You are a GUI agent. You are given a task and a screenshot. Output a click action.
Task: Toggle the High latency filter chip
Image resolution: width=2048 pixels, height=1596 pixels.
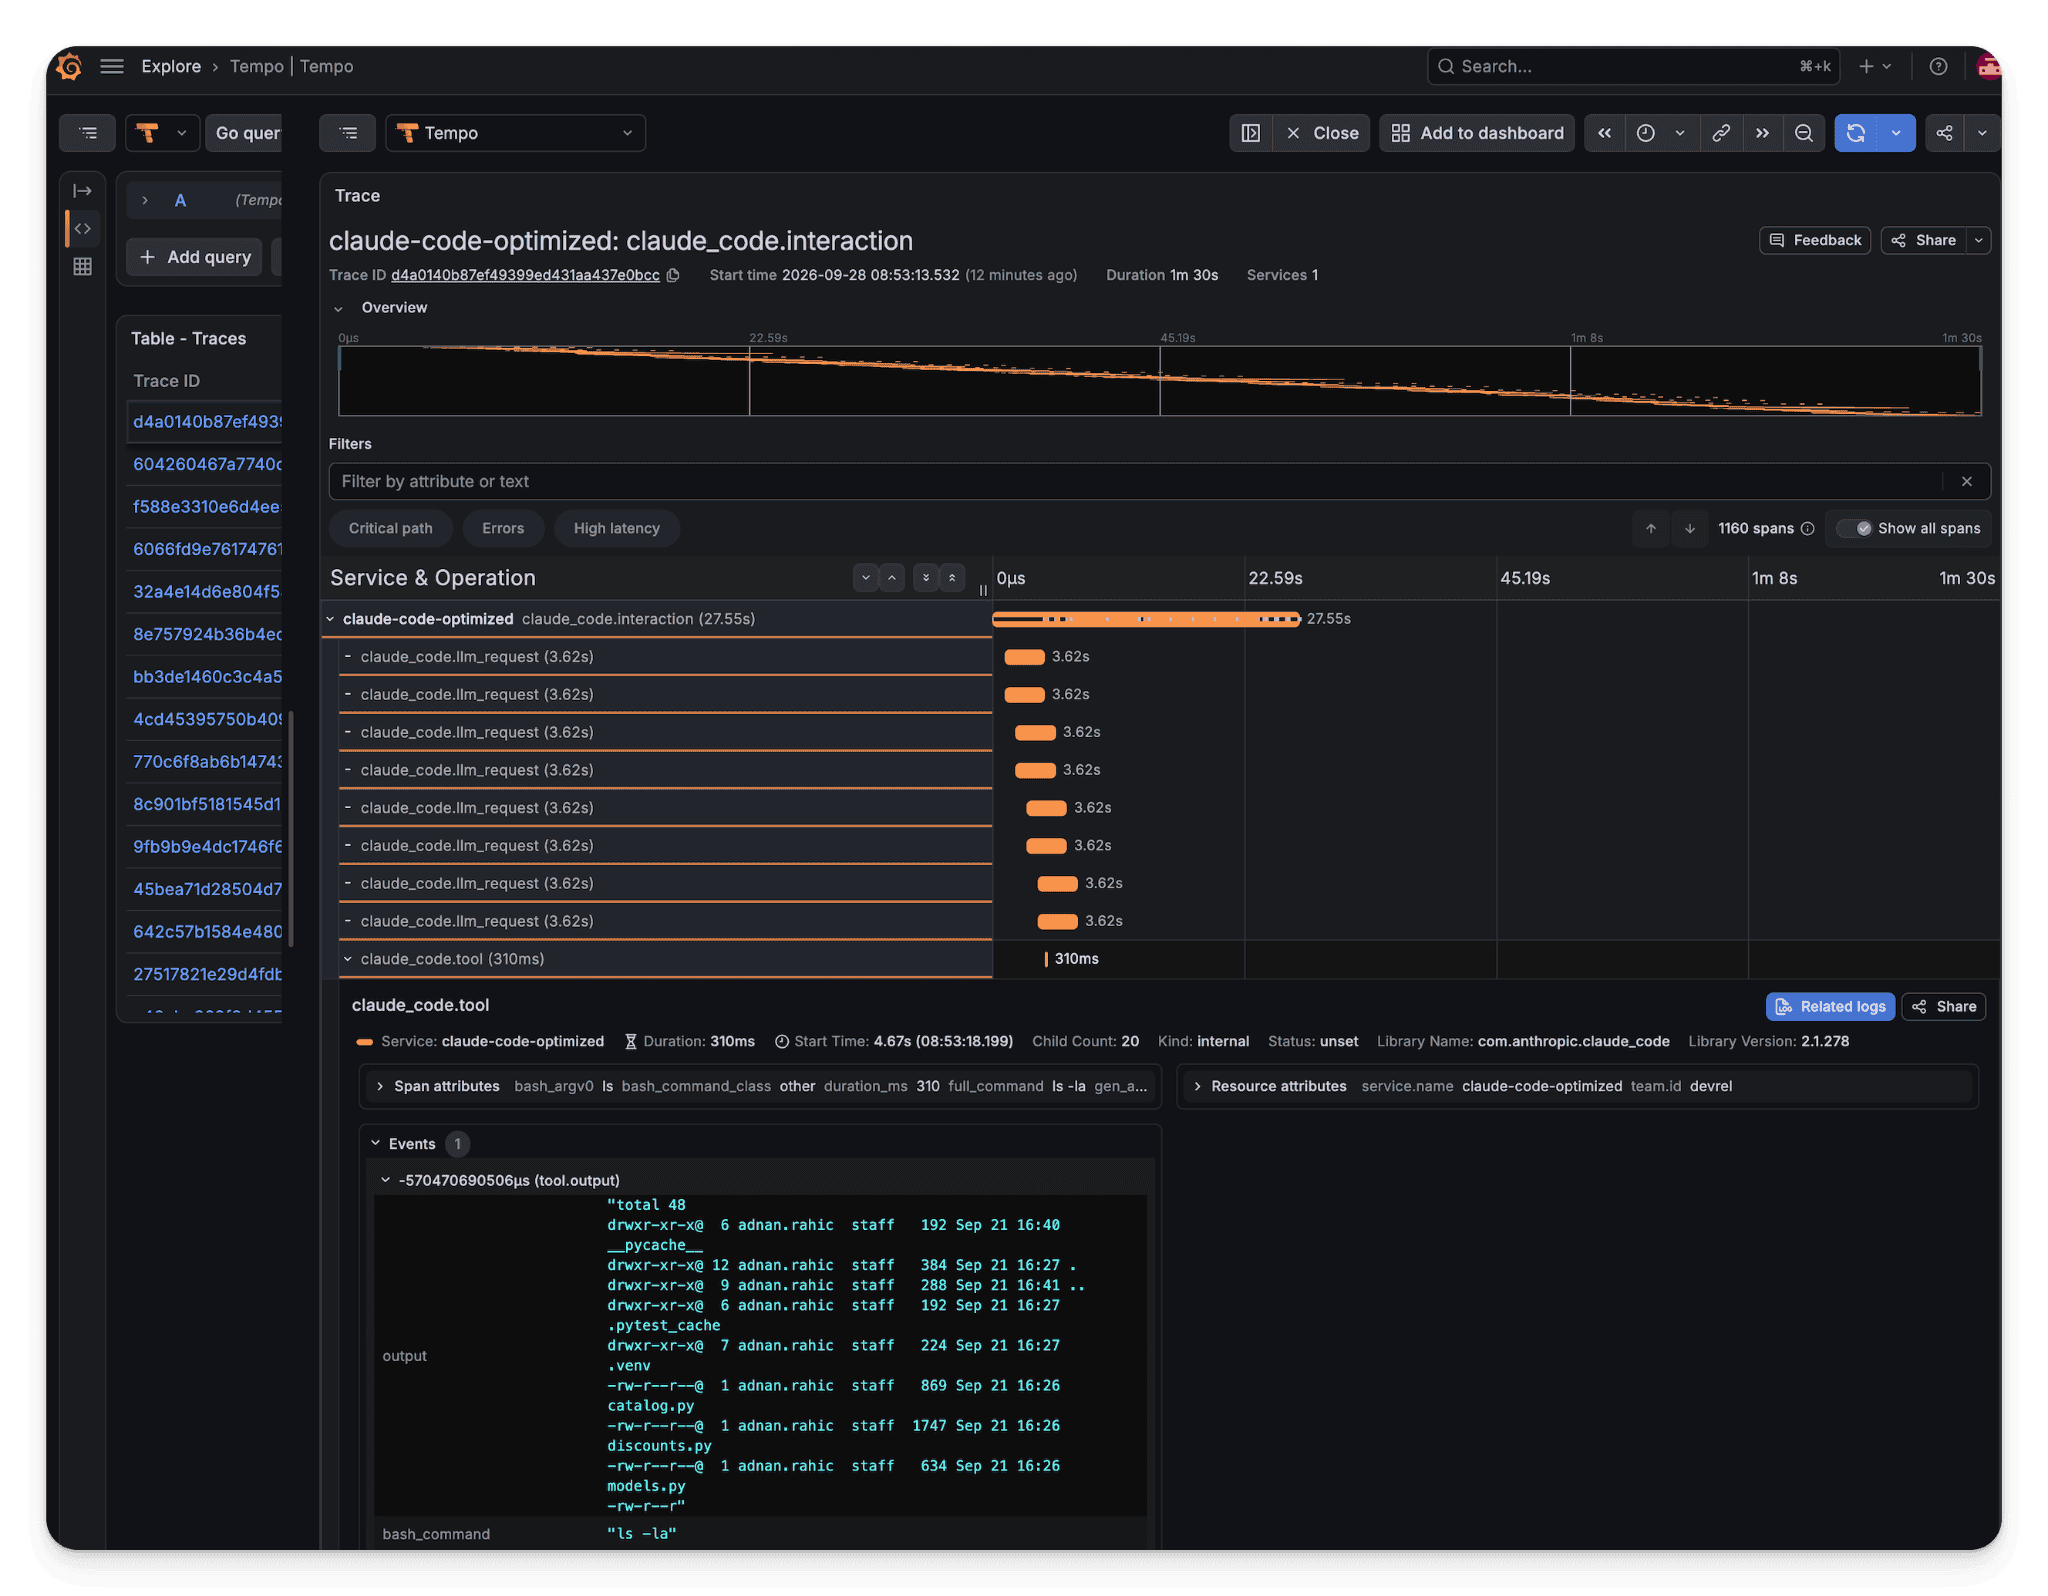[617, 528]
